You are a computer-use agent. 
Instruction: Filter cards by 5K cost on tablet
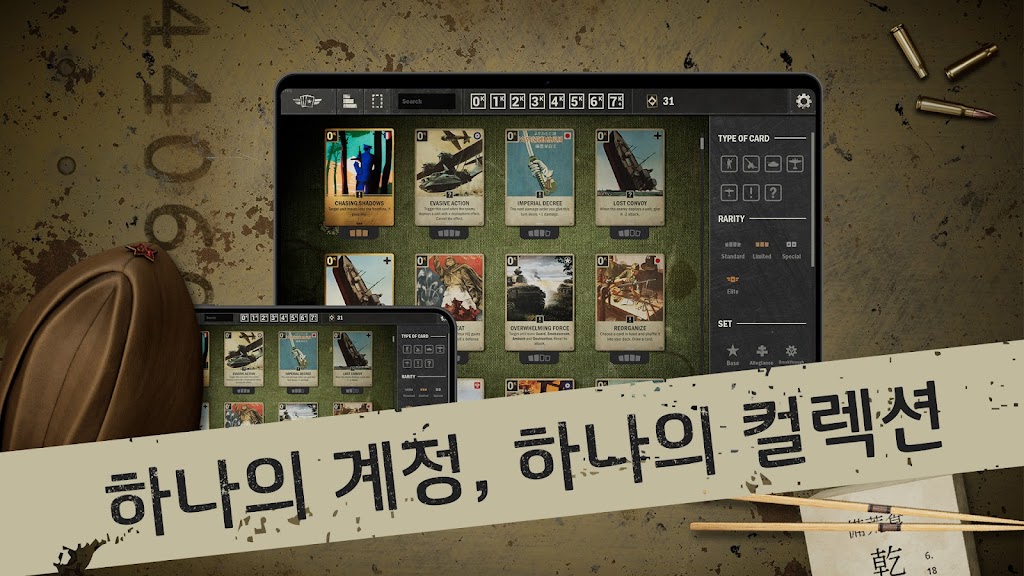pos(577,101)
